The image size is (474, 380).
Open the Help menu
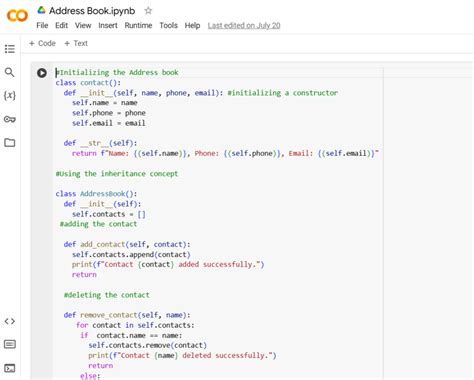(192, 25)
